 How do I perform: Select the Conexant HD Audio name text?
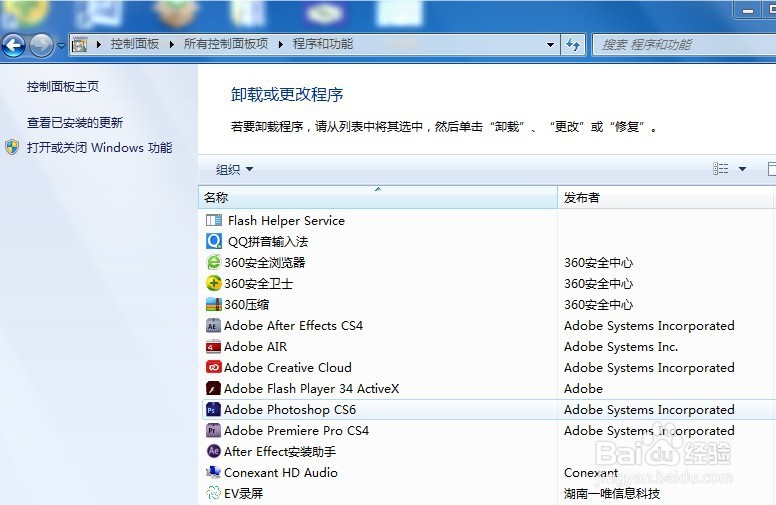(281, 473)
